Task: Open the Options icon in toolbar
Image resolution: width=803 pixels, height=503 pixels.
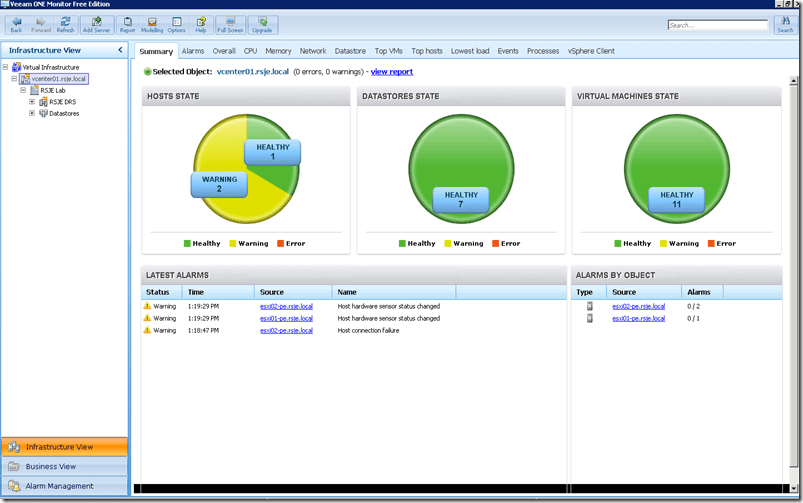Action: tap(176, 24)
